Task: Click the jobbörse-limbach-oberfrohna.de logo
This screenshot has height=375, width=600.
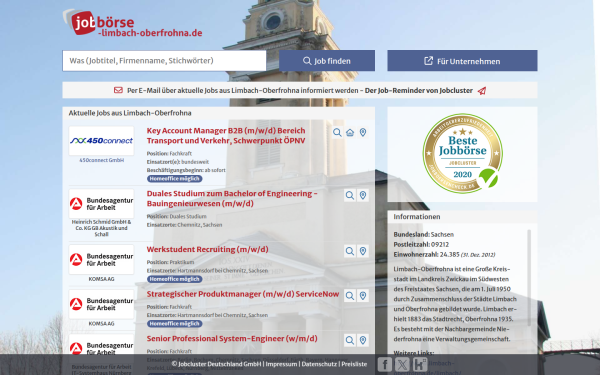Action: point(132,23)
